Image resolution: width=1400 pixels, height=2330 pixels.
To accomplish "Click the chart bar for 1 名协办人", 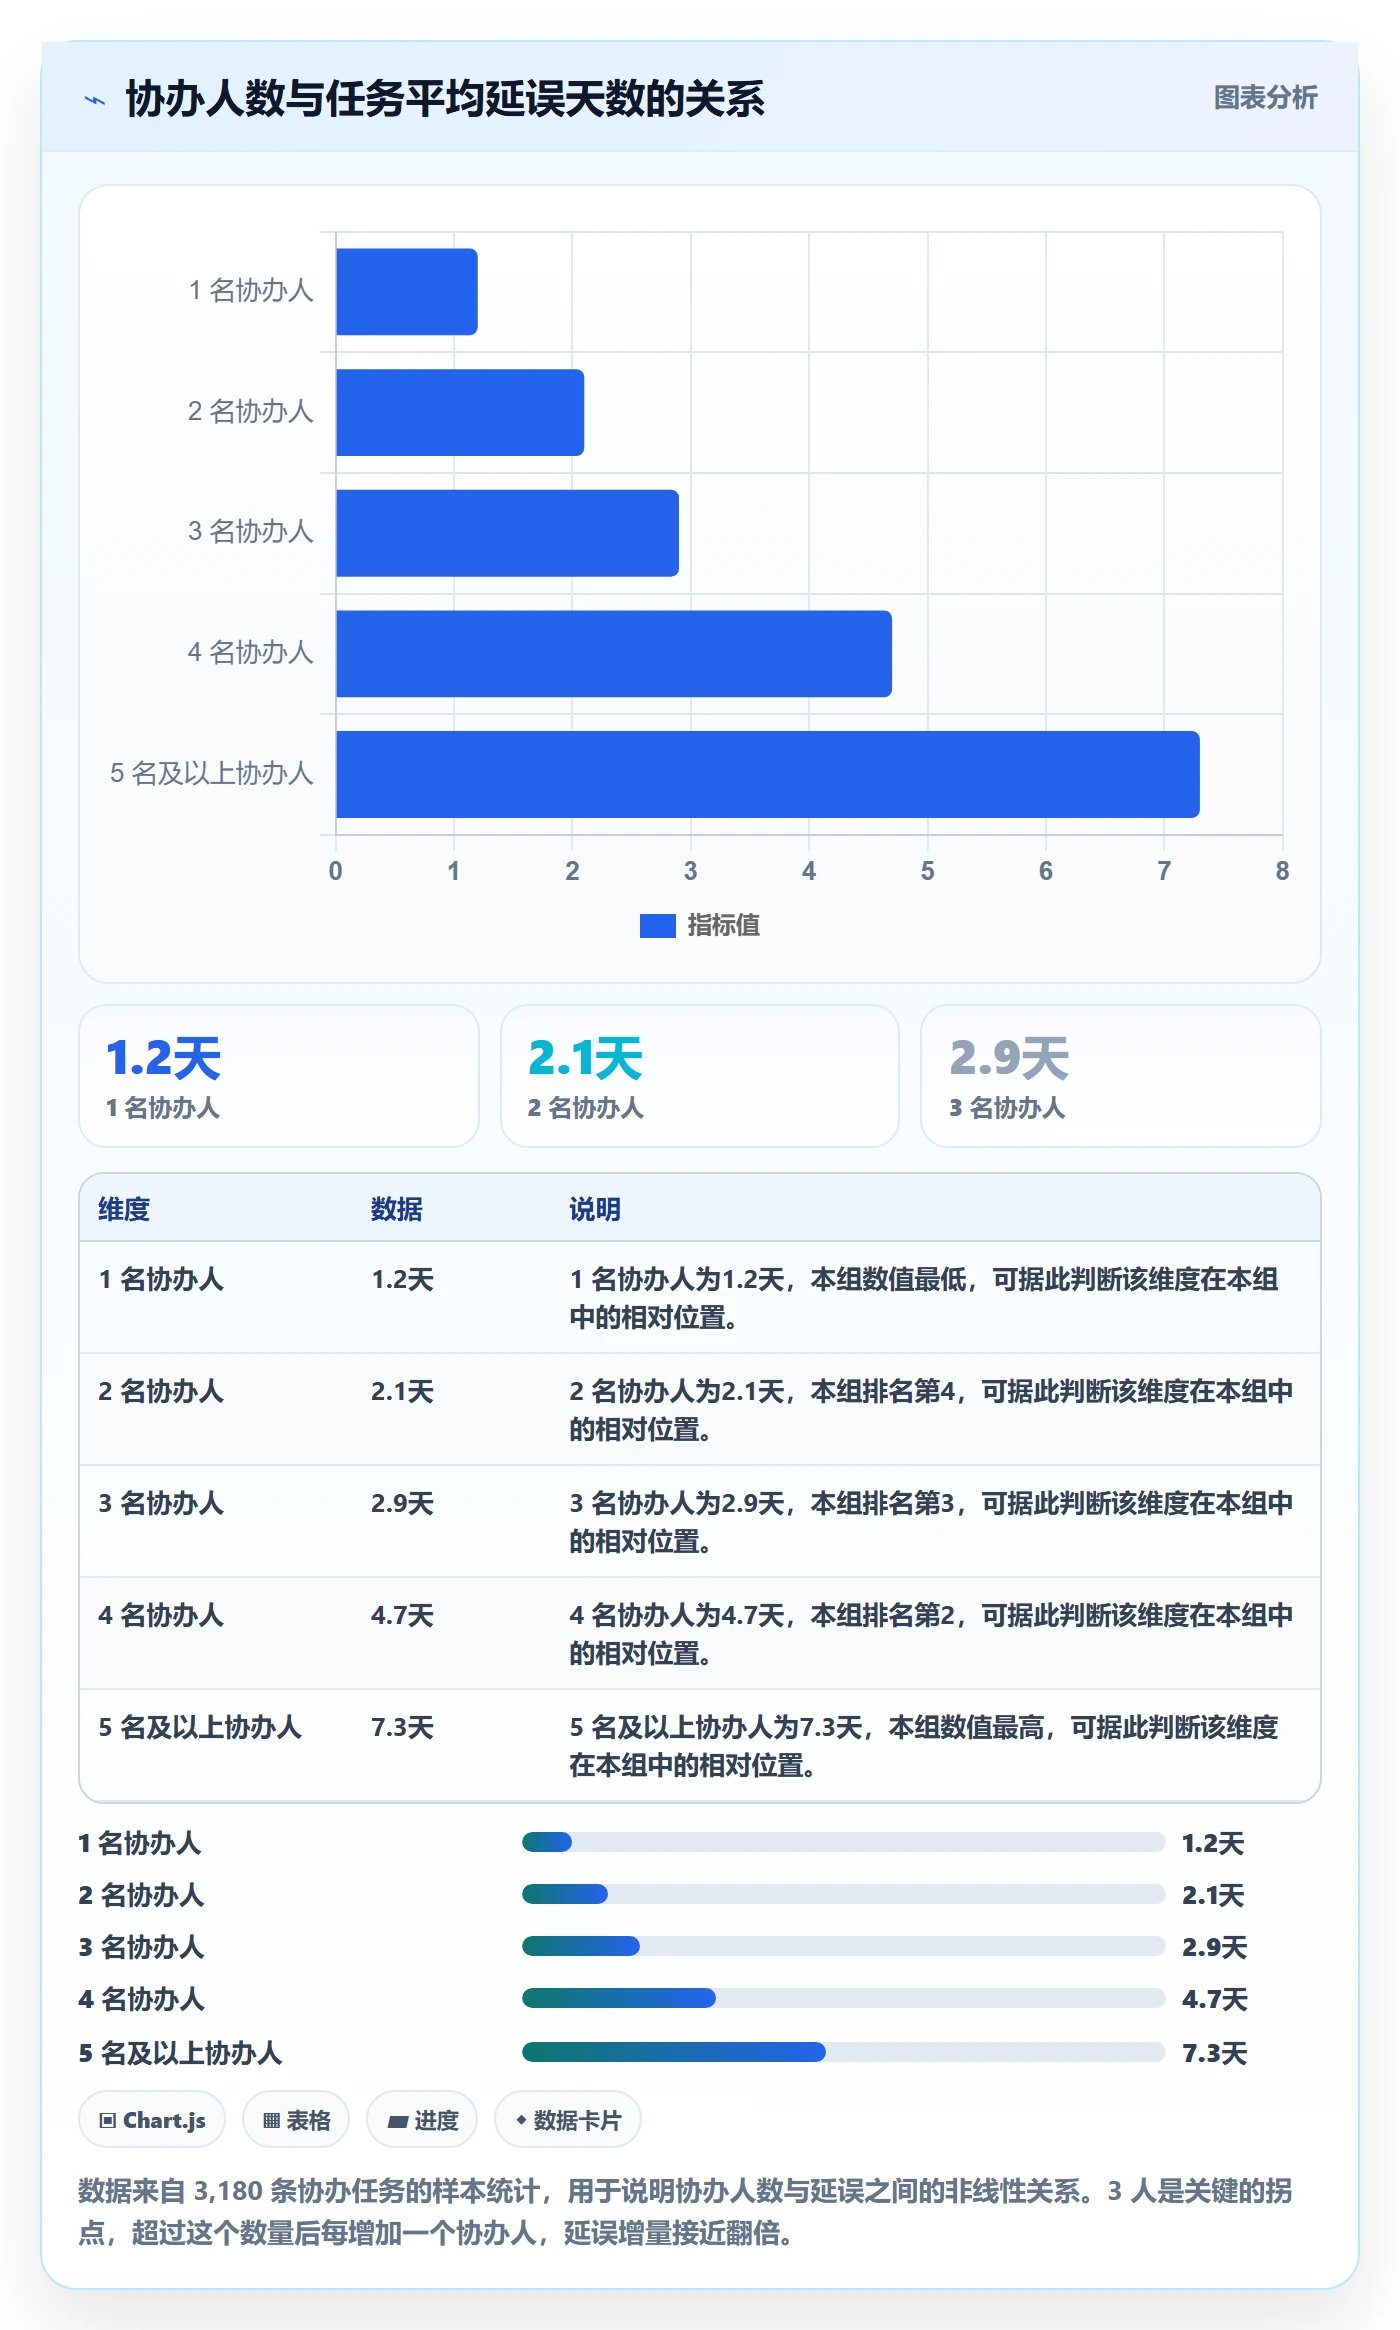I will coord(407,292).
